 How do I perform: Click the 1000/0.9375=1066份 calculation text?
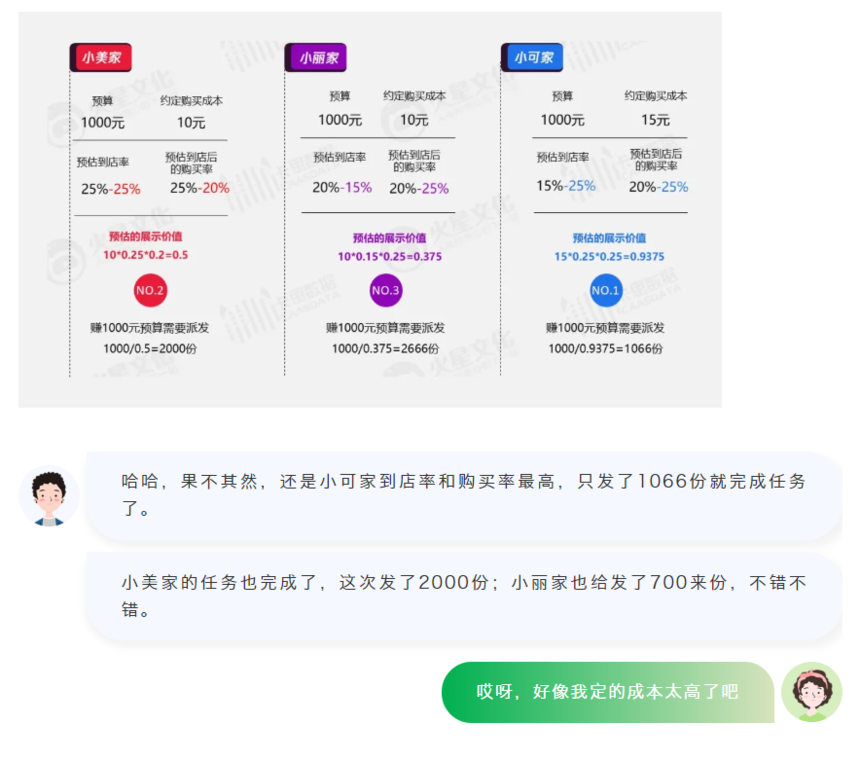tap(605, 348)
